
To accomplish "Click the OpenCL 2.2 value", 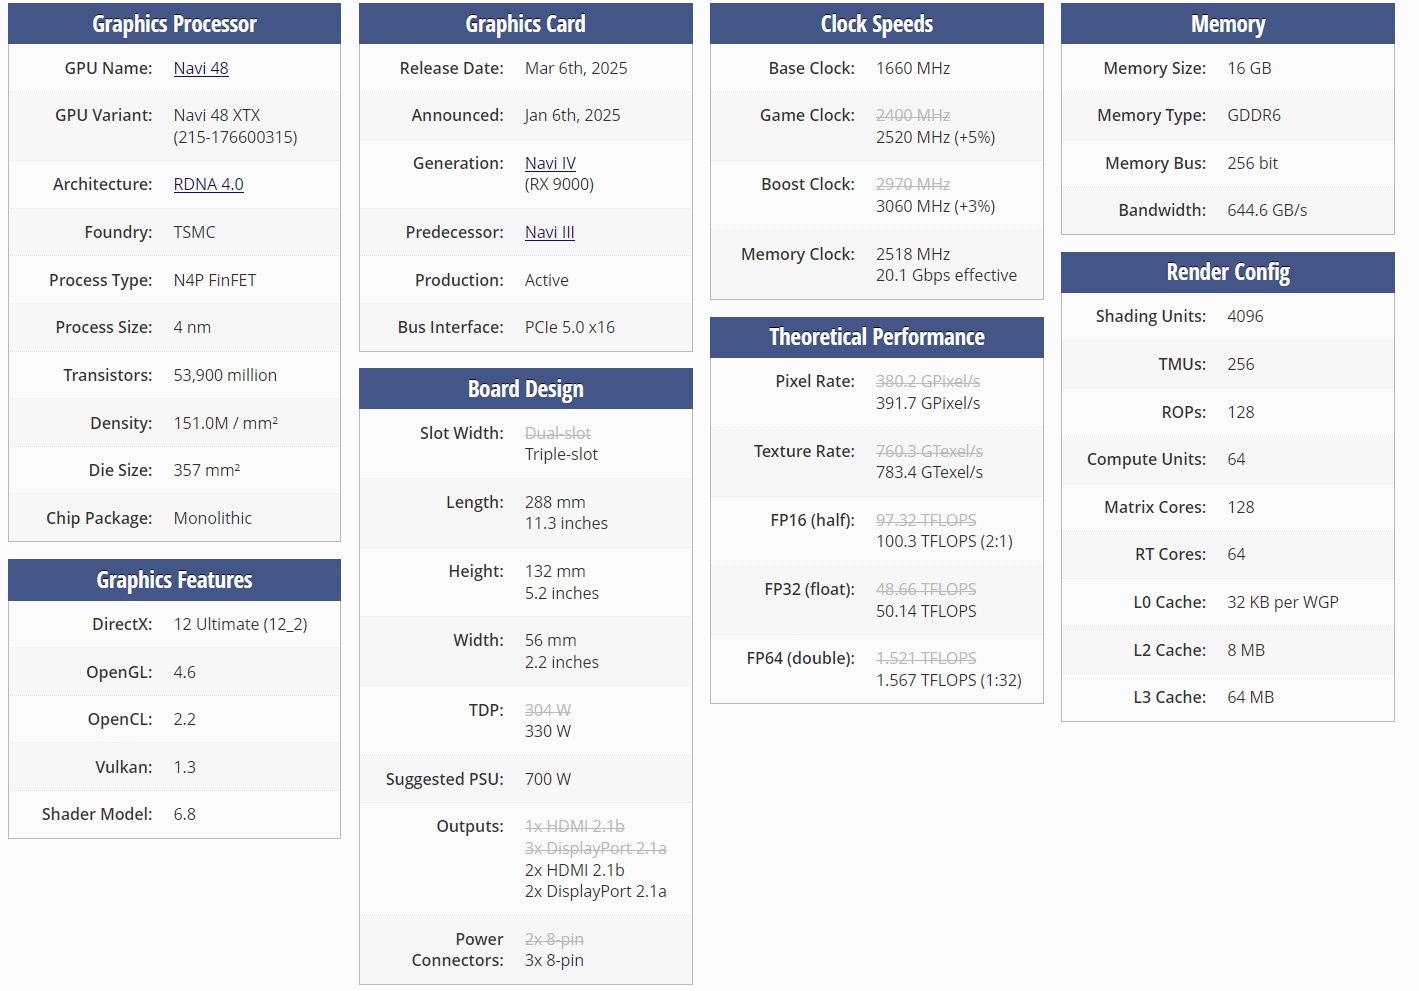I will coord(185,719).
